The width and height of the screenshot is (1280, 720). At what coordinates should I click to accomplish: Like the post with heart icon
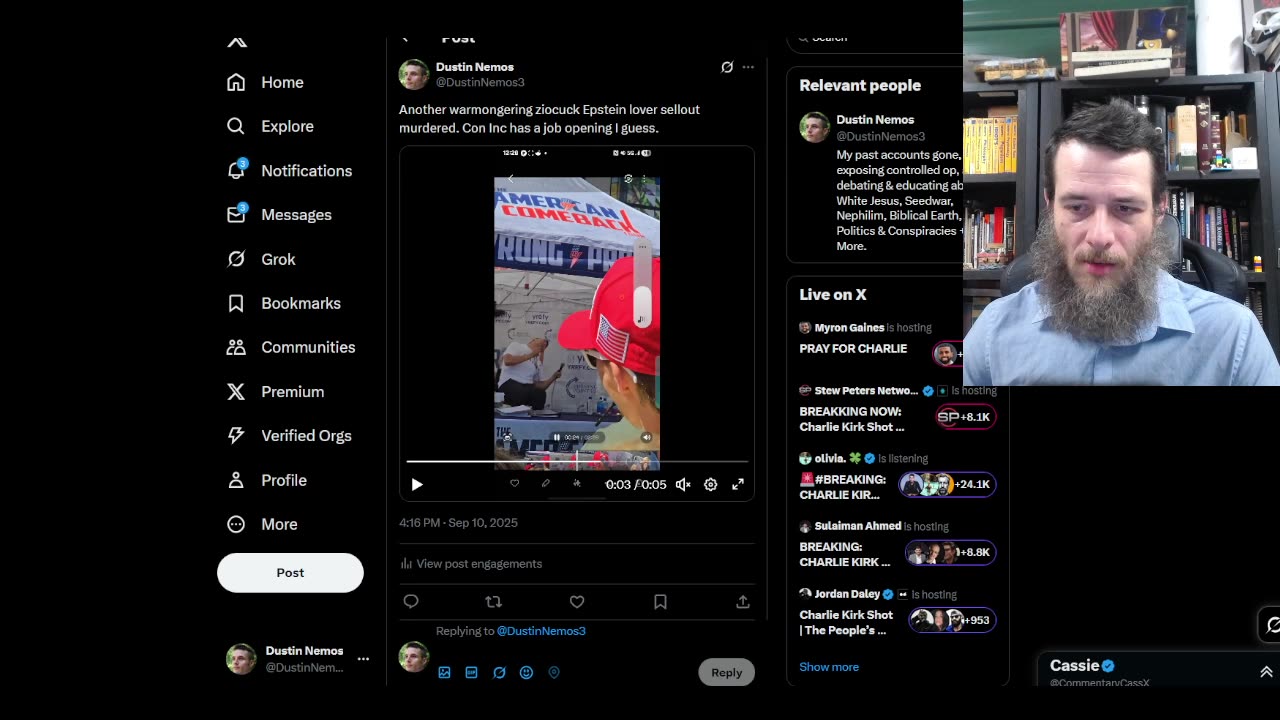point(577,601)
